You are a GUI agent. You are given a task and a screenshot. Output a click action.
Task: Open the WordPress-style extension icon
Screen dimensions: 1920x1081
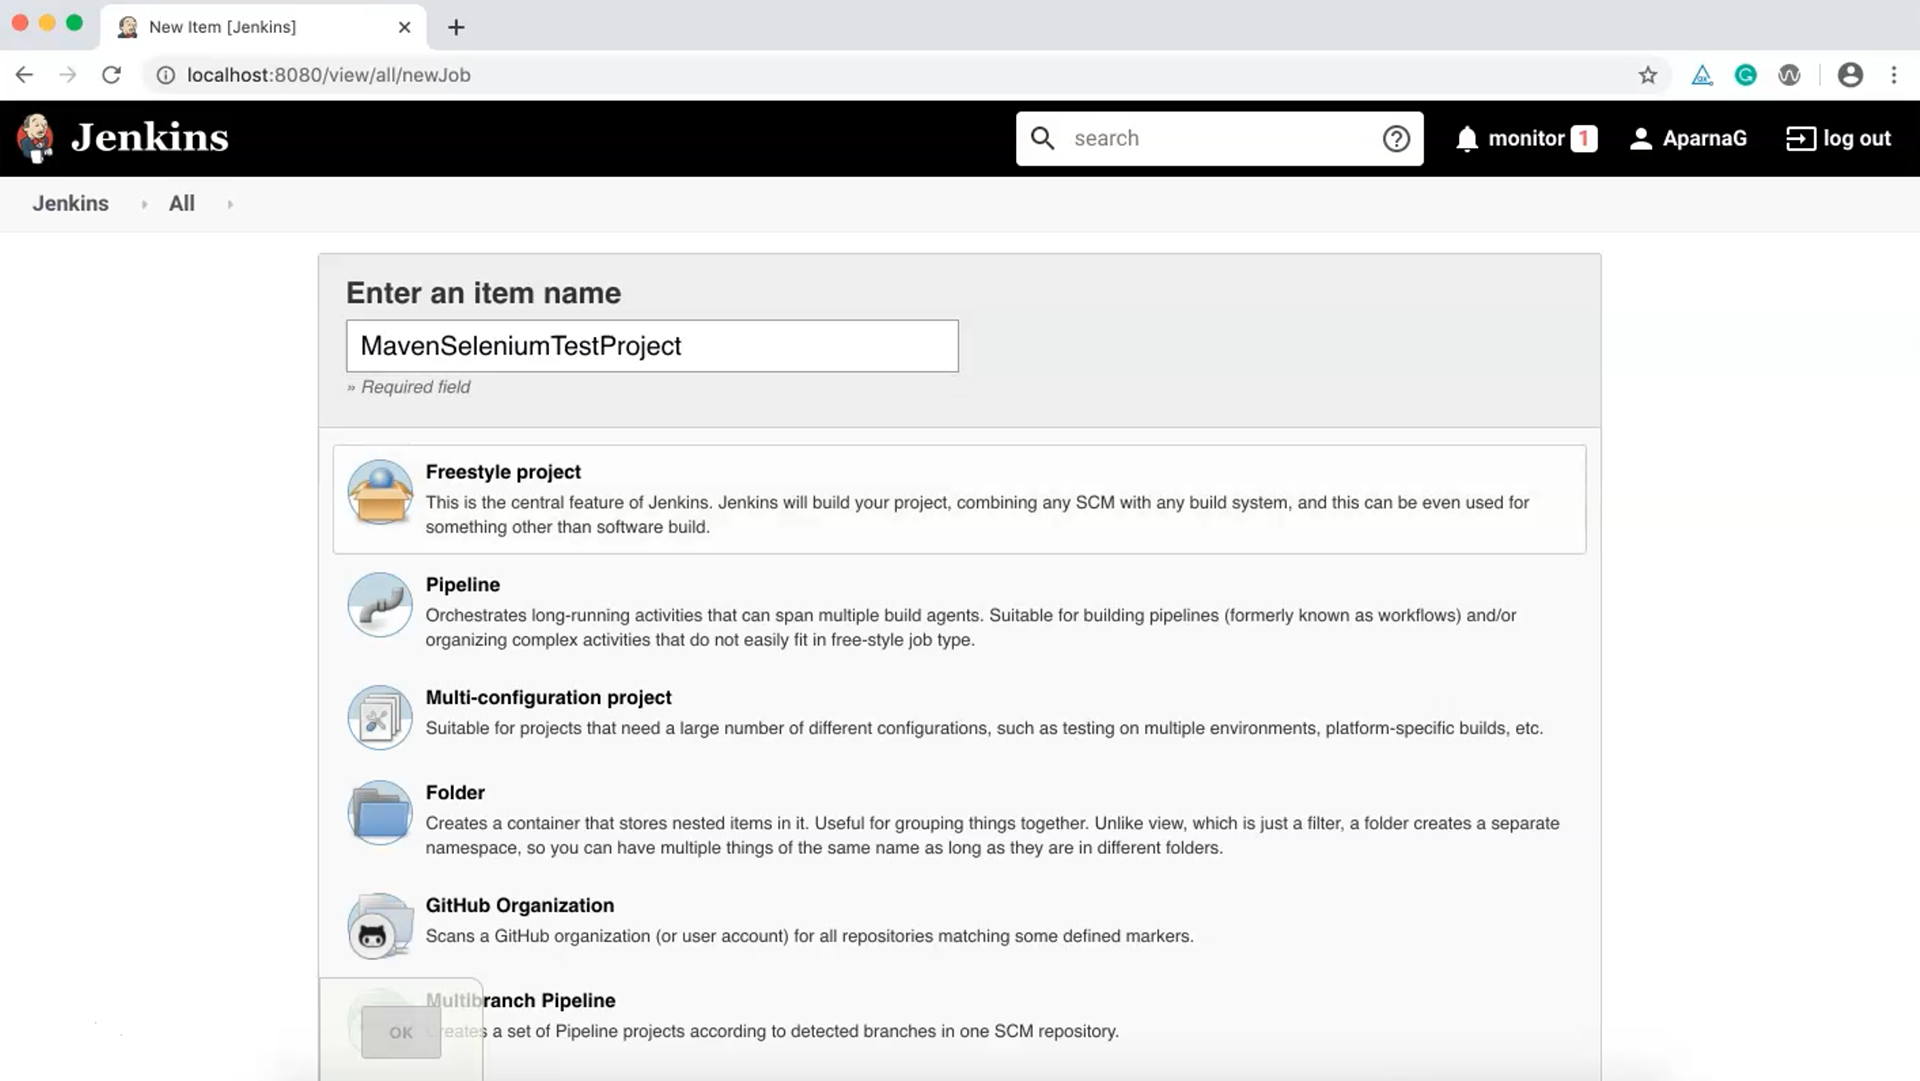[x=1790, y=75]
